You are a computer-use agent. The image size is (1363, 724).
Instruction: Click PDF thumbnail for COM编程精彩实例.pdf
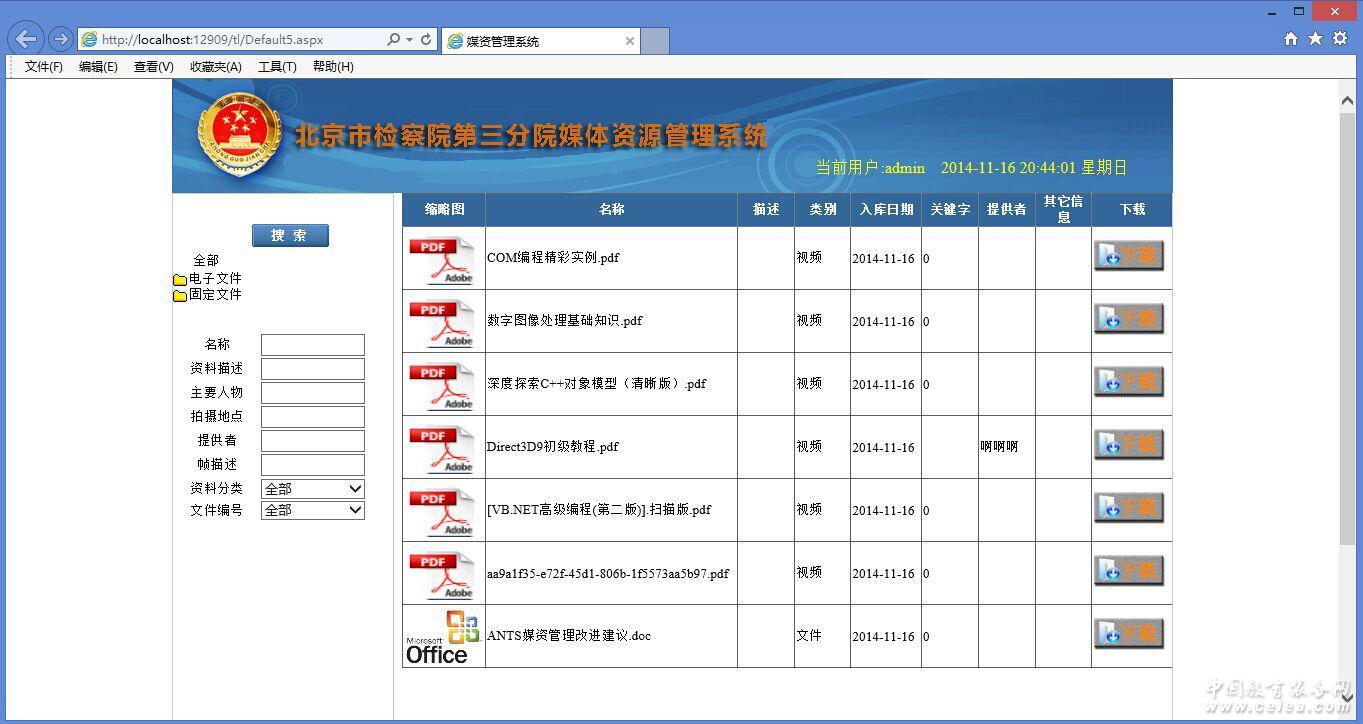[442, 259]
